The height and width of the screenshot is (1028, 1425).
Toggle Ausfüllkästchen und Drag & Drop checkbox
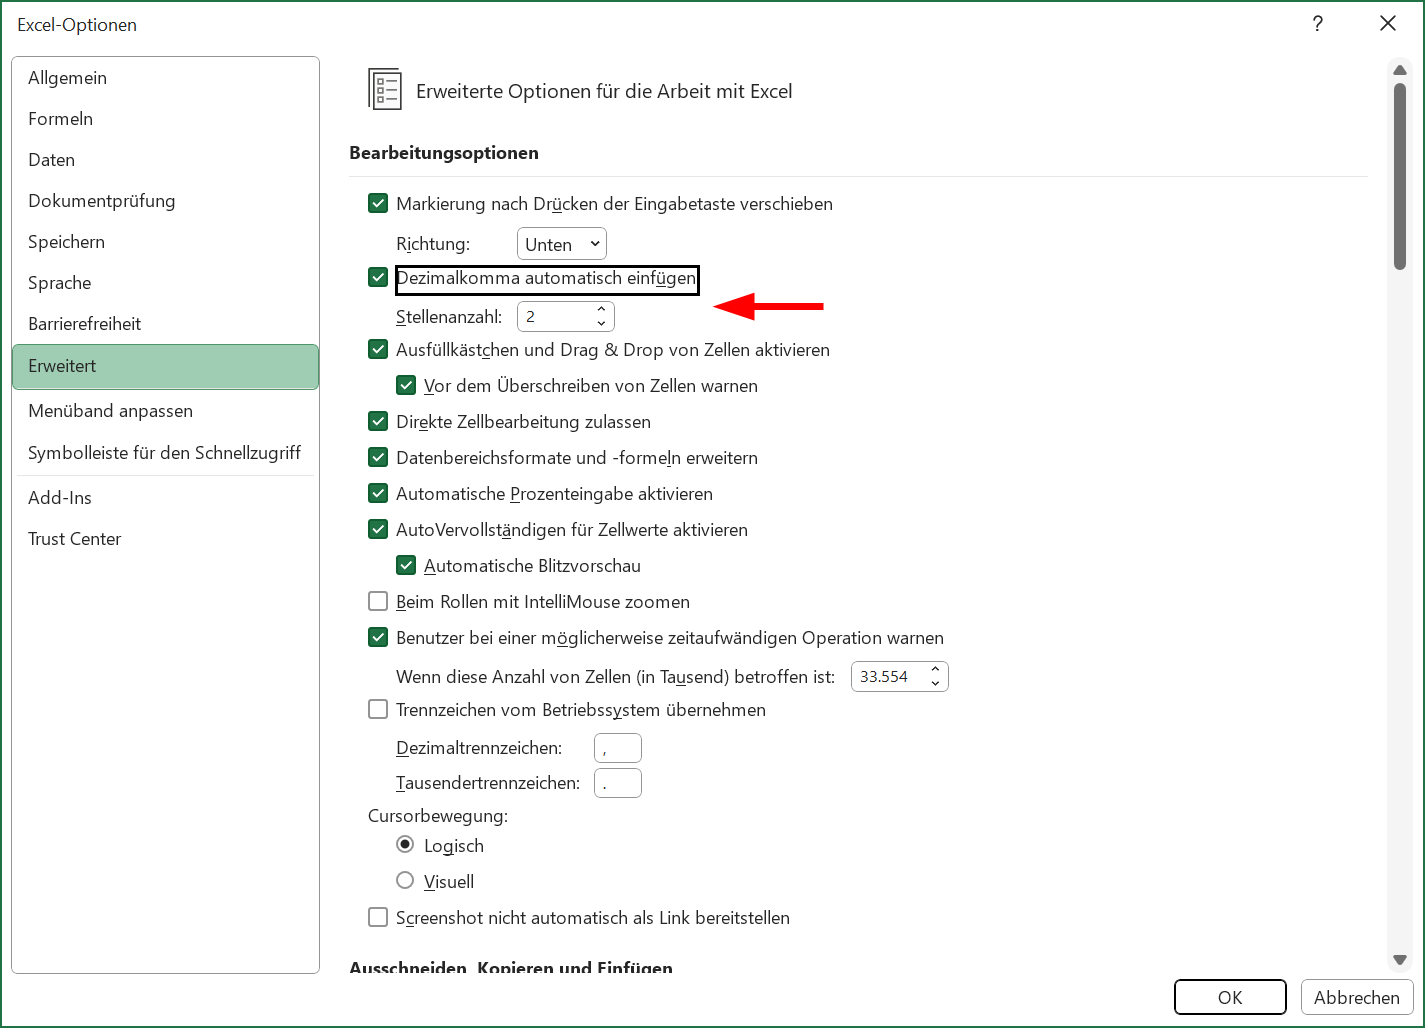click(x=378, y=350)
